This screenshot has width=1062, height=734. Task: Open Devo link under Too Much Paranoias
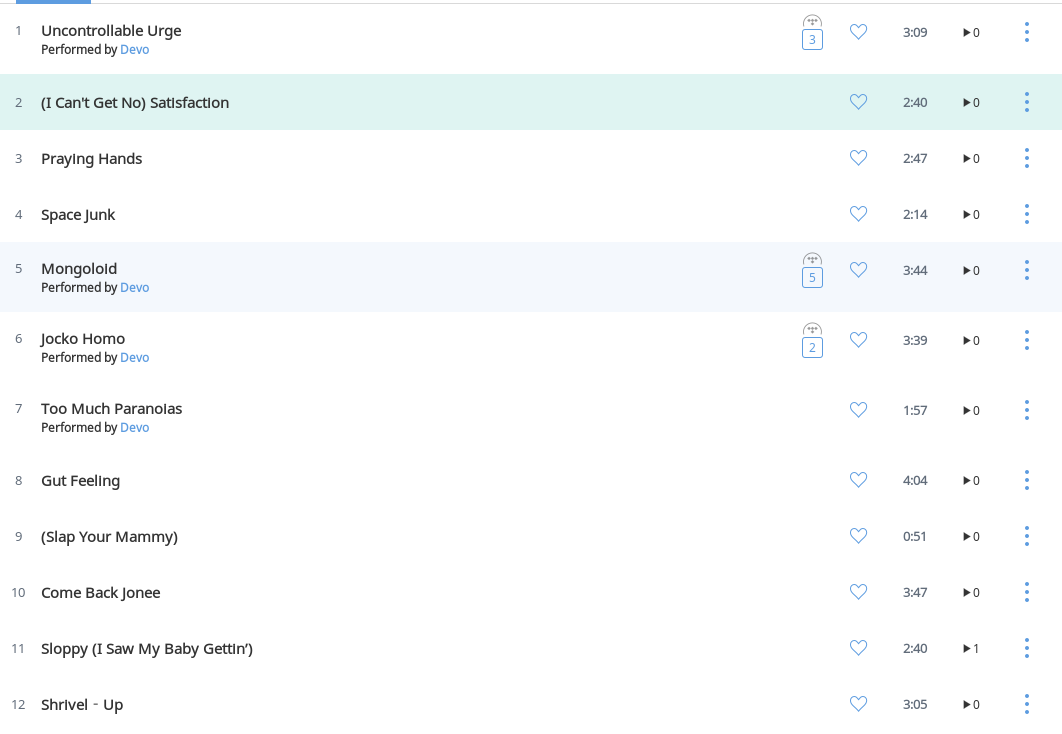(134, 427)
